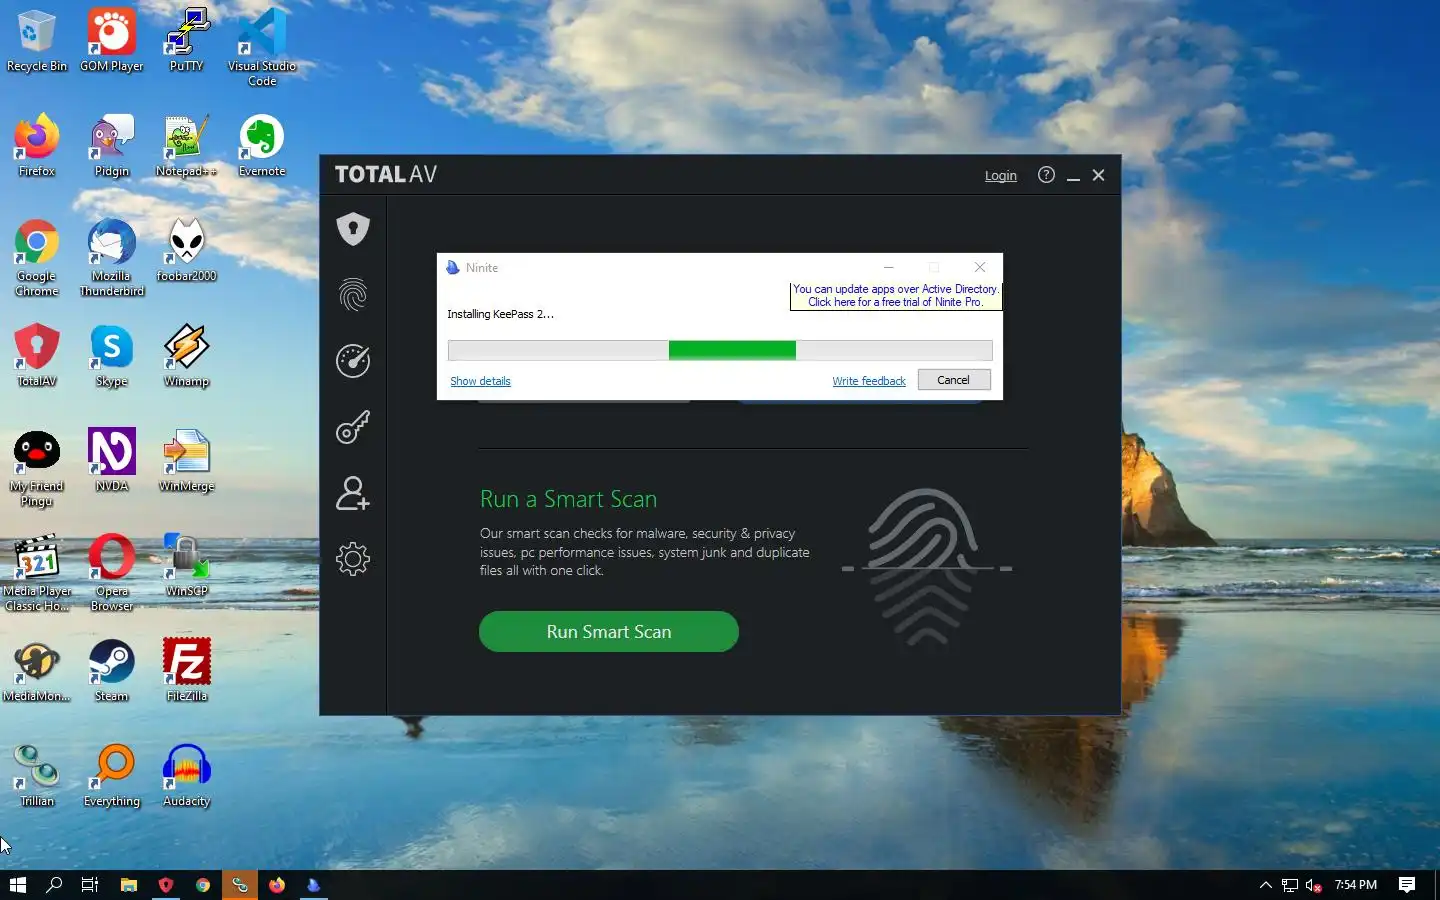Select the WinSCP desktop icon
The width and height of the screenshot is (1440, 900).
tap(187, 567)
